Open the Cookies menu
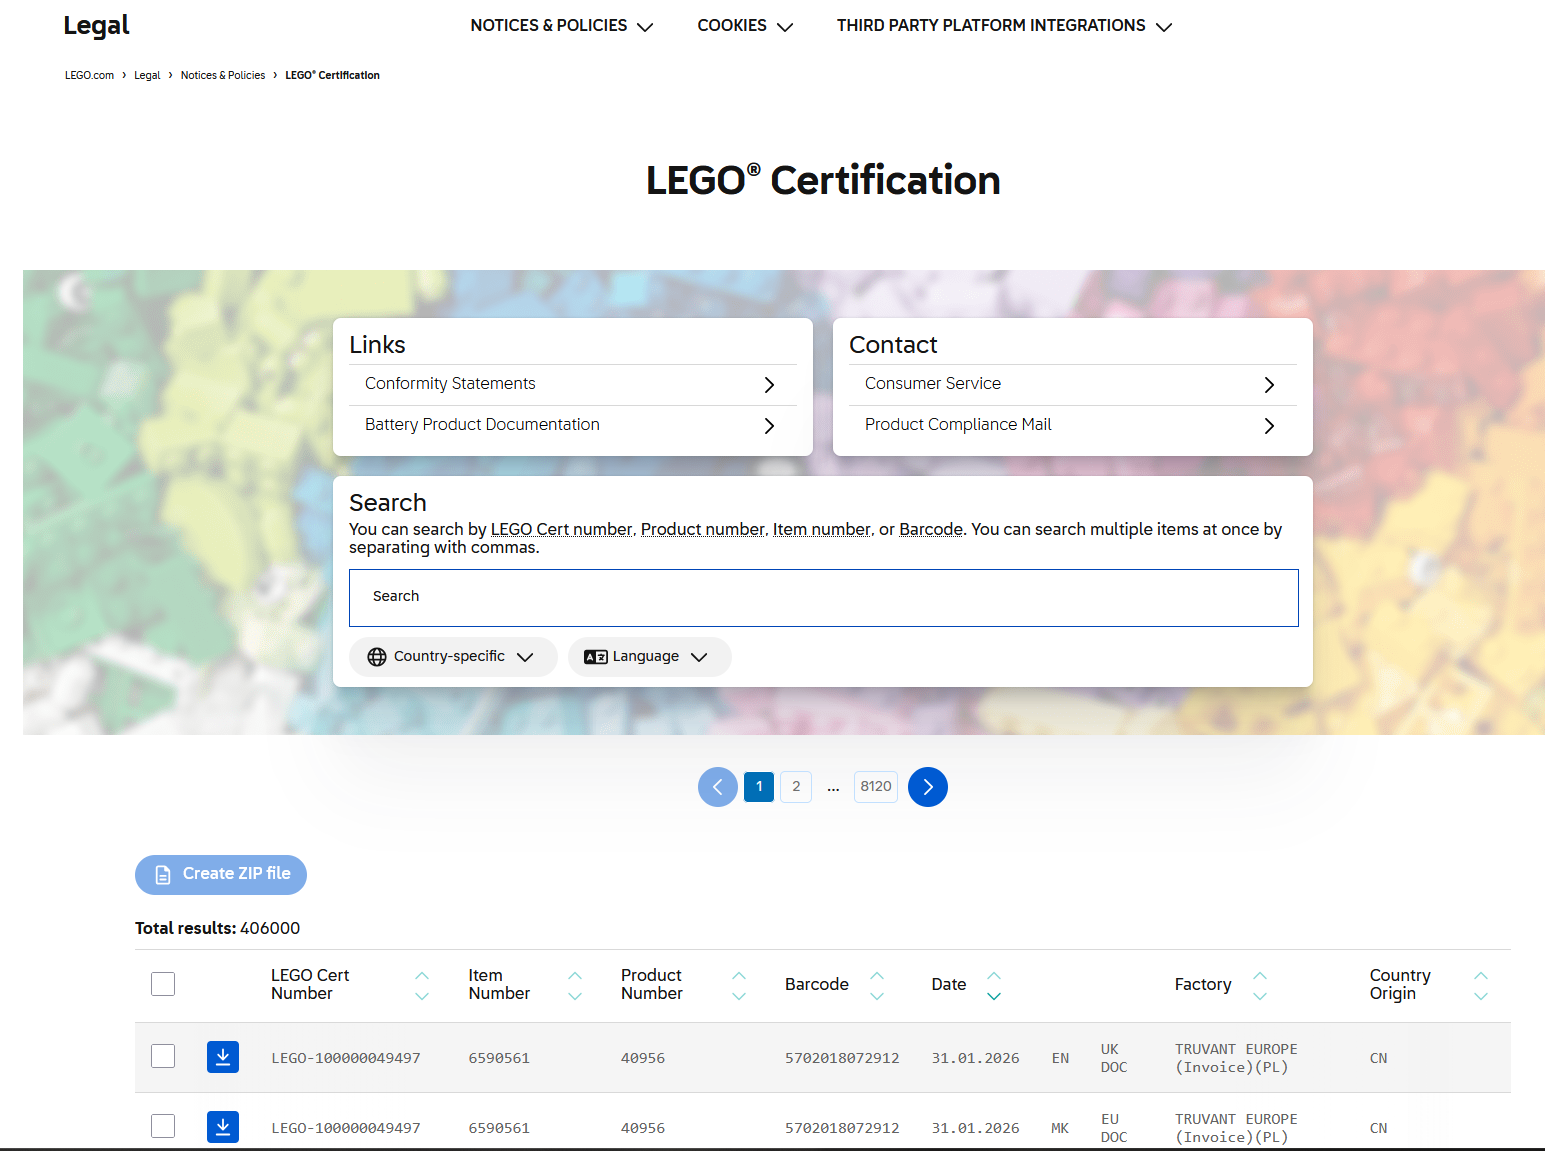 click(745, 26)
